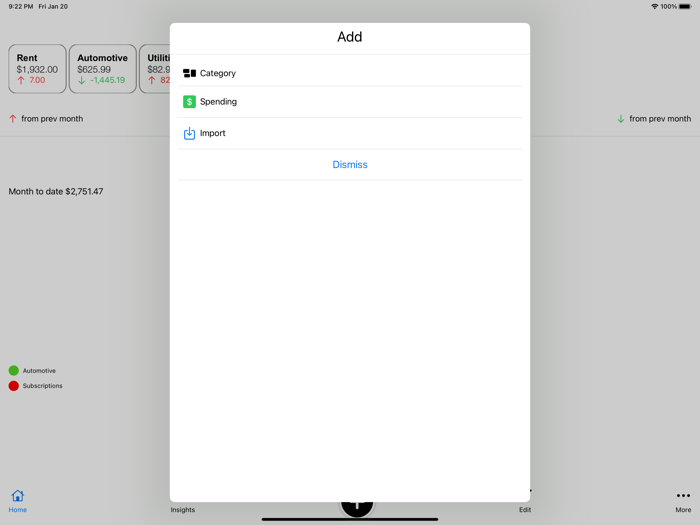Click the Rent amount $1,932.00
Viewport: 700px width, 525px height.
[37, 69]
